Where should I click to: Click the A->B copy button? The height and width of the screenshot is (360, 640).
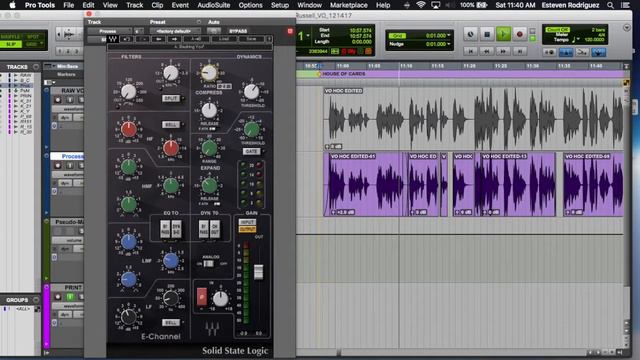(x=196, y=39)
